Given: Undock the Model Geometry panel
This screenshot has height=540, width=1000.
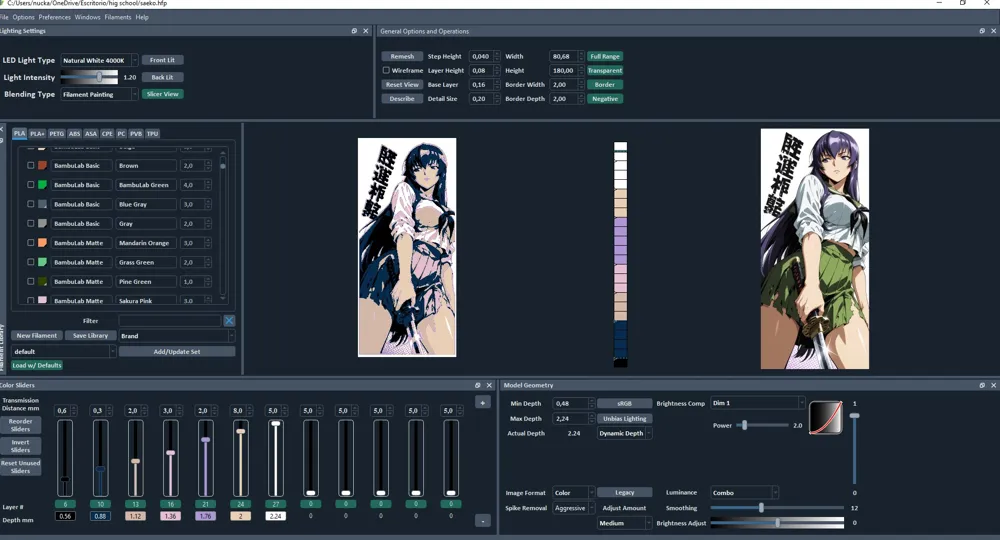Looking at the screenshot, I should (982, 385).
